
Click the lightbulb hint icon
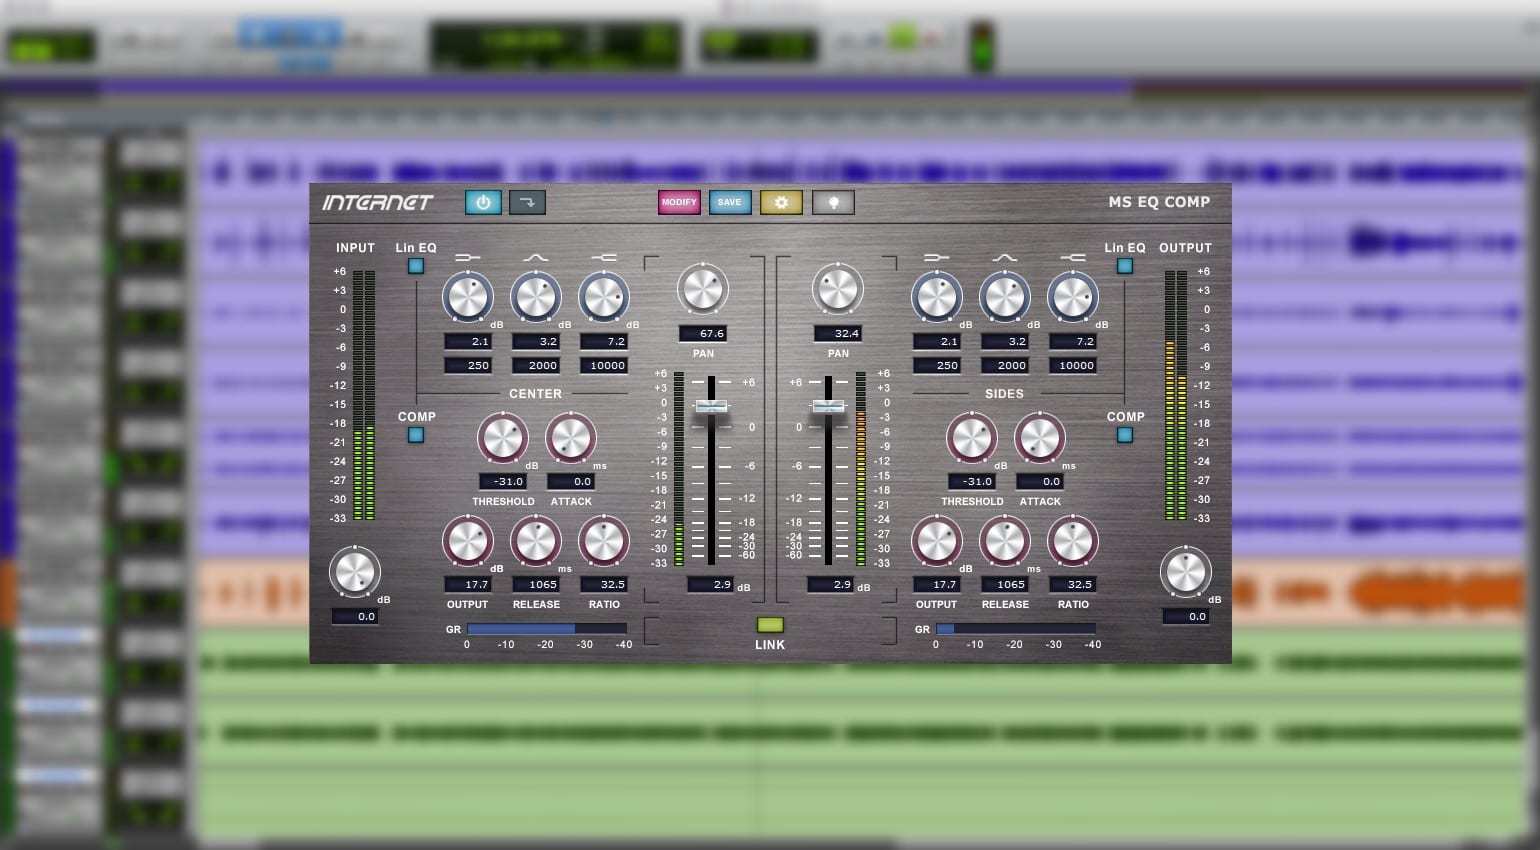(x=833, y=202)
